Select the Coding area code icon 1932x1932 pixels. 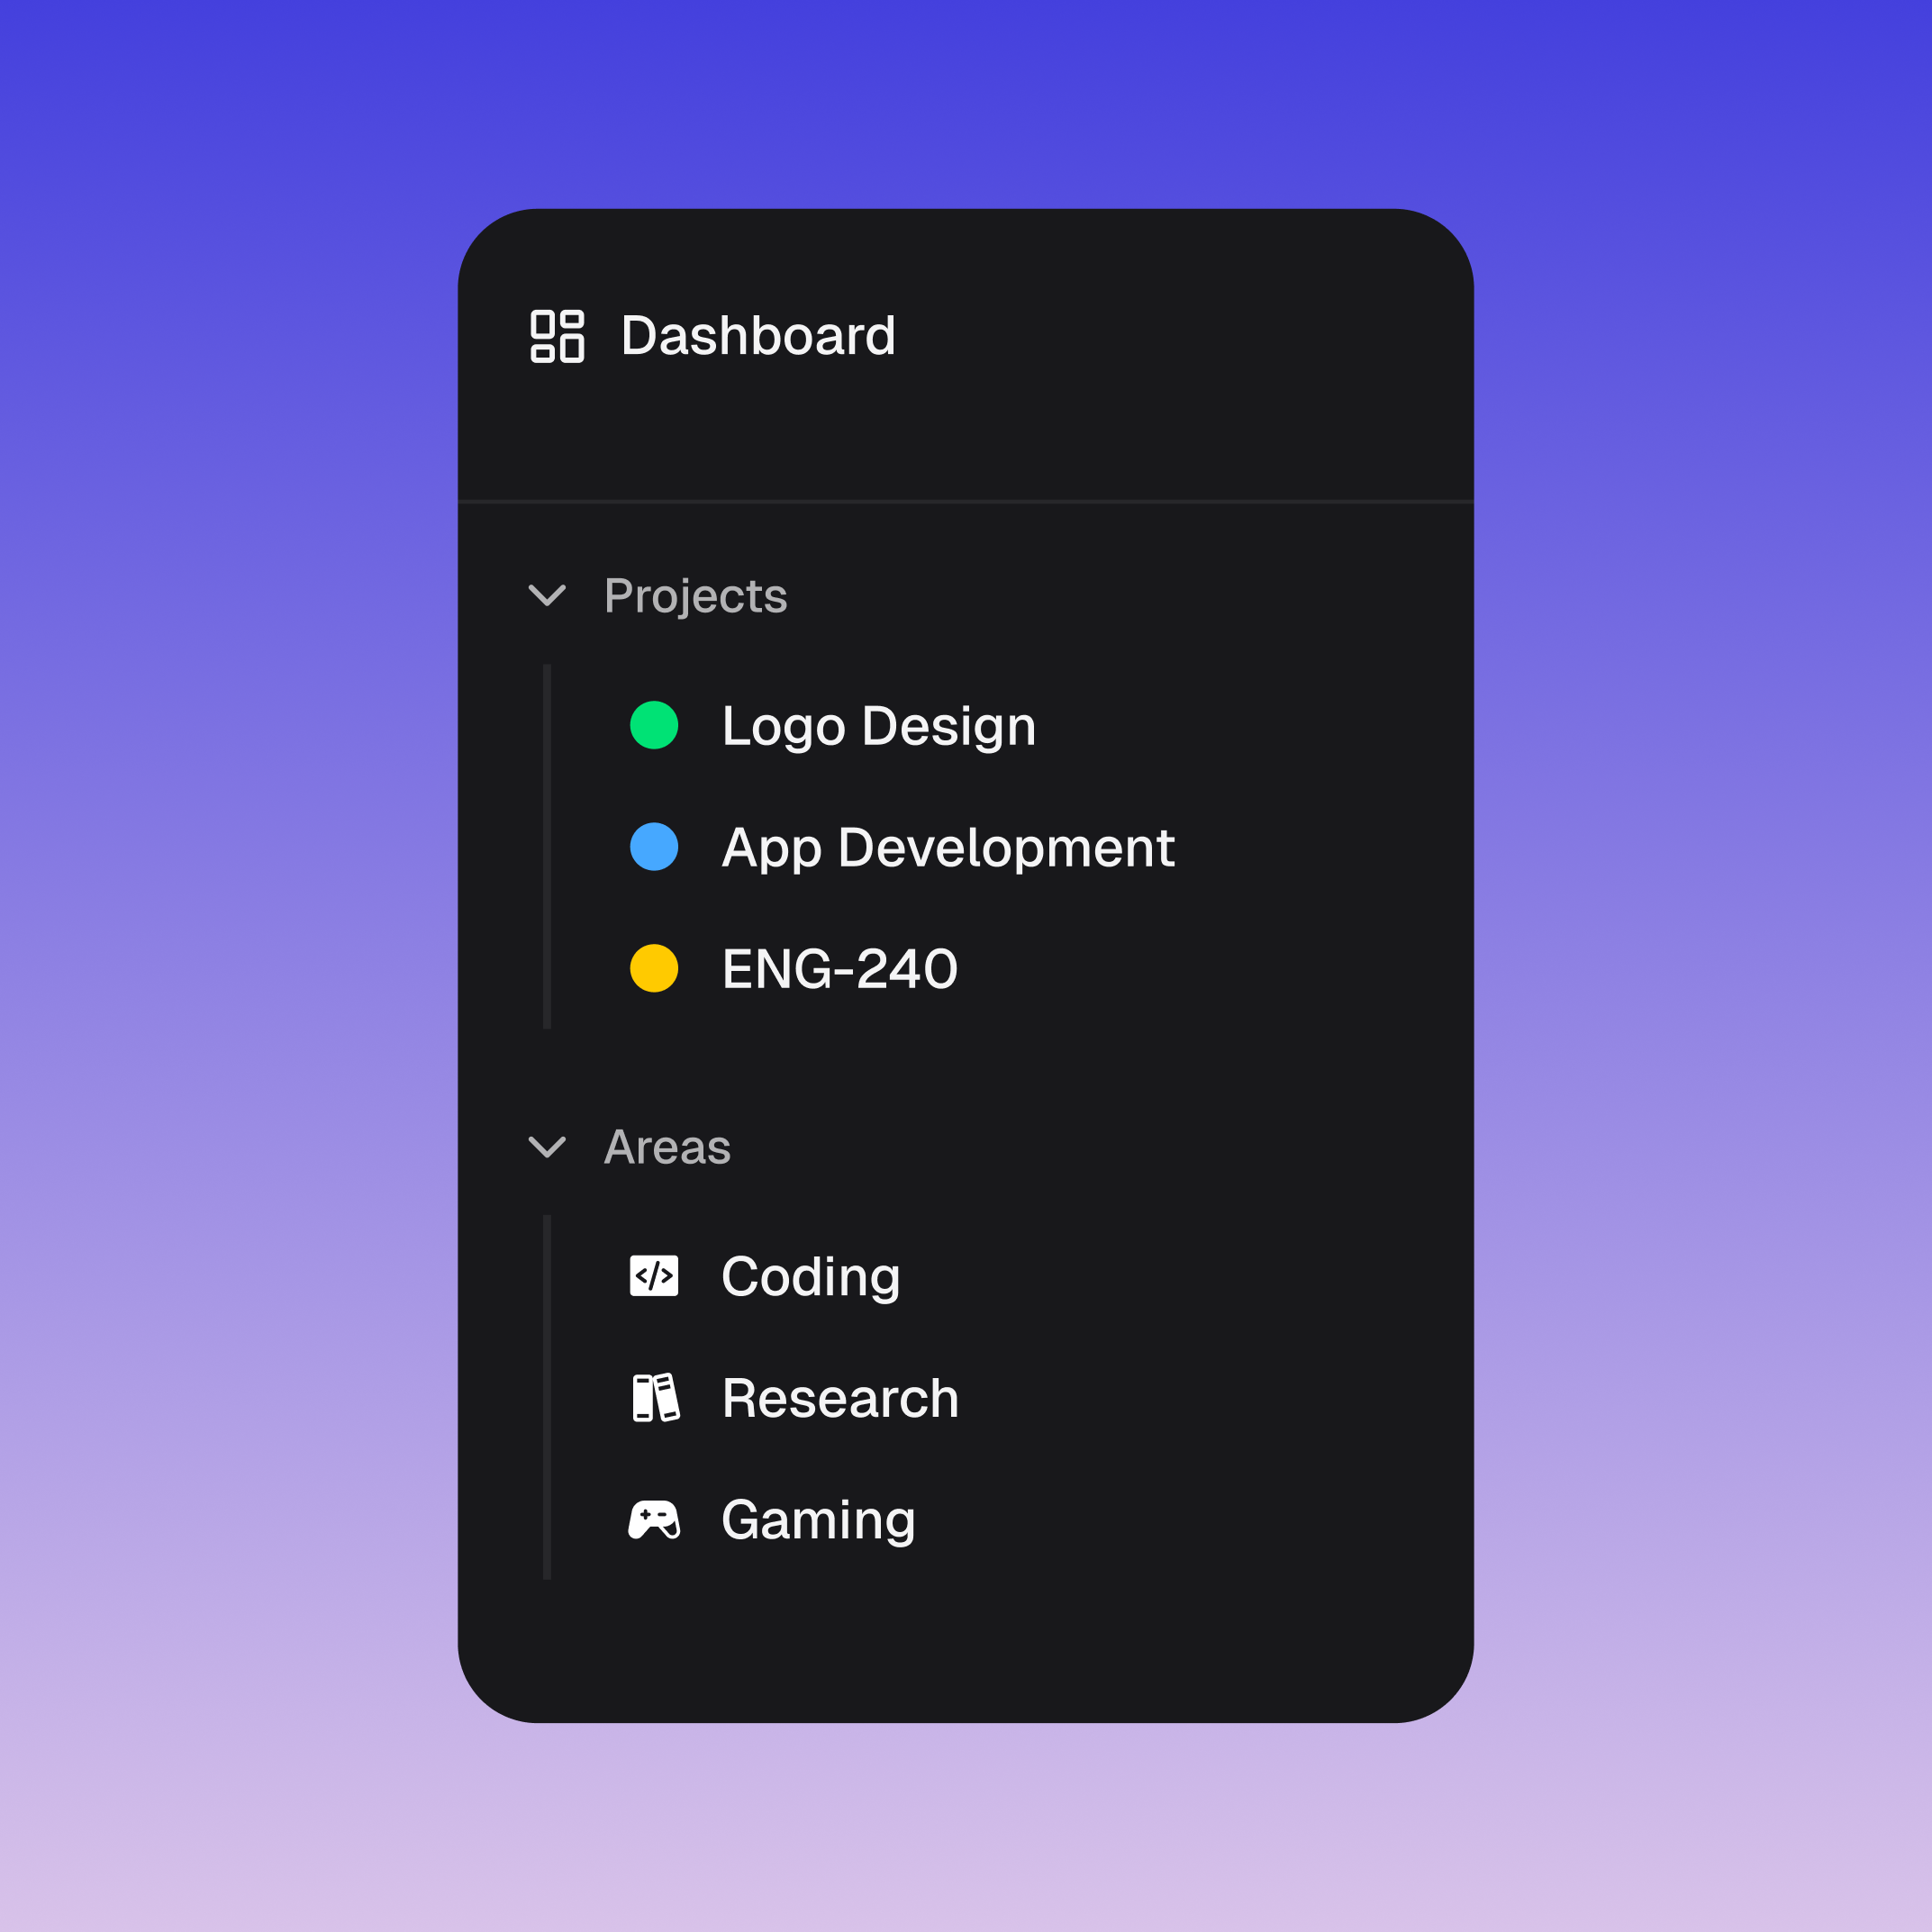tap(655, 1275)
